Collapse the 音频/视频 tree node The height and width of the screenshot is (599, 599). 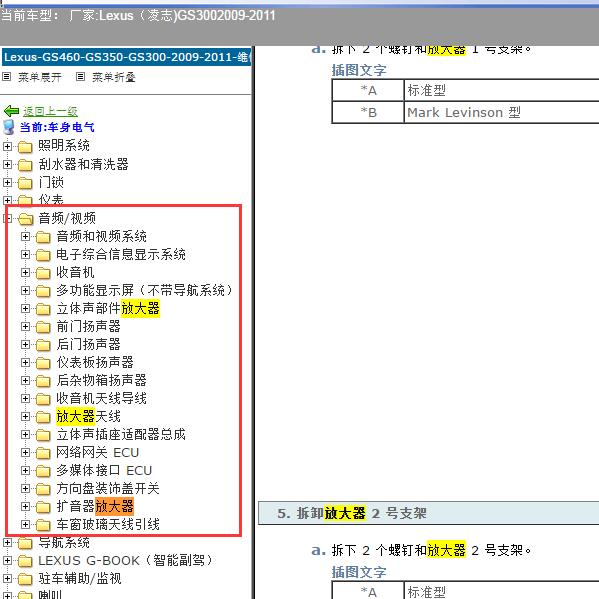pyautogui.click(x=7, y=219)
